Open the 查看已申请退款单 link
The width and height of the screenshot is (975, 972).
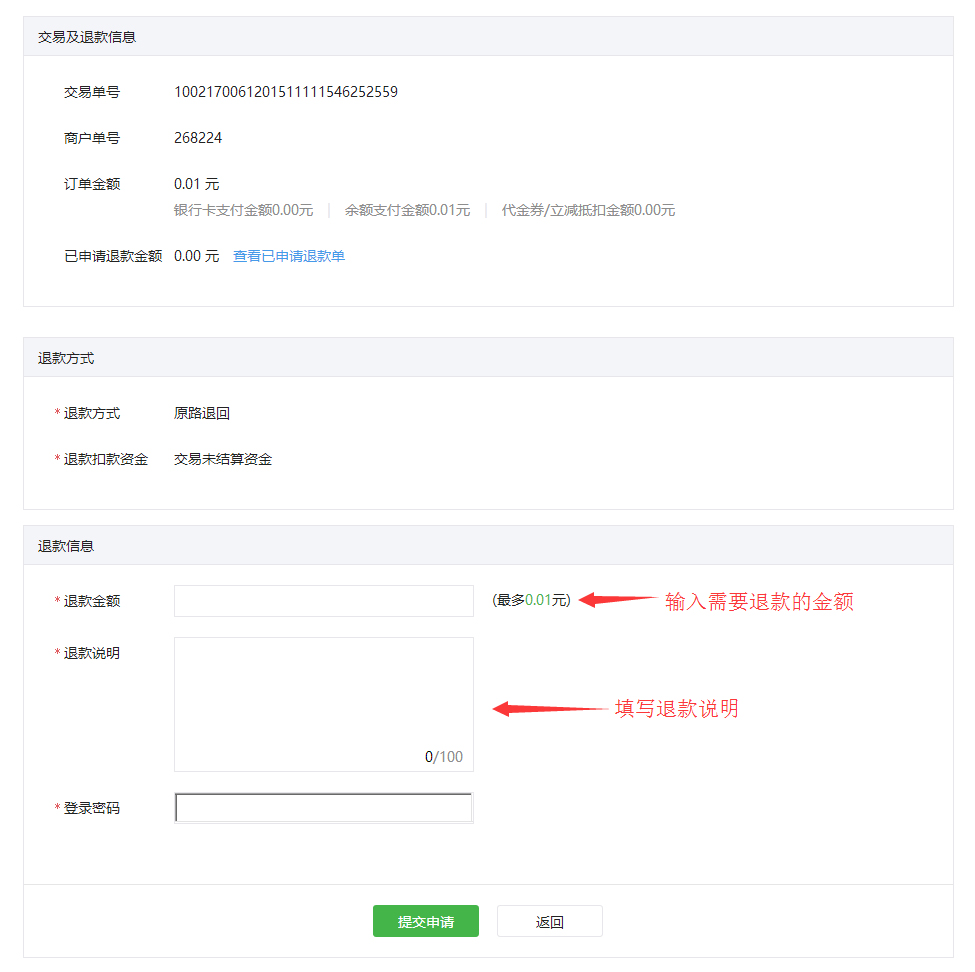point(289,256)
